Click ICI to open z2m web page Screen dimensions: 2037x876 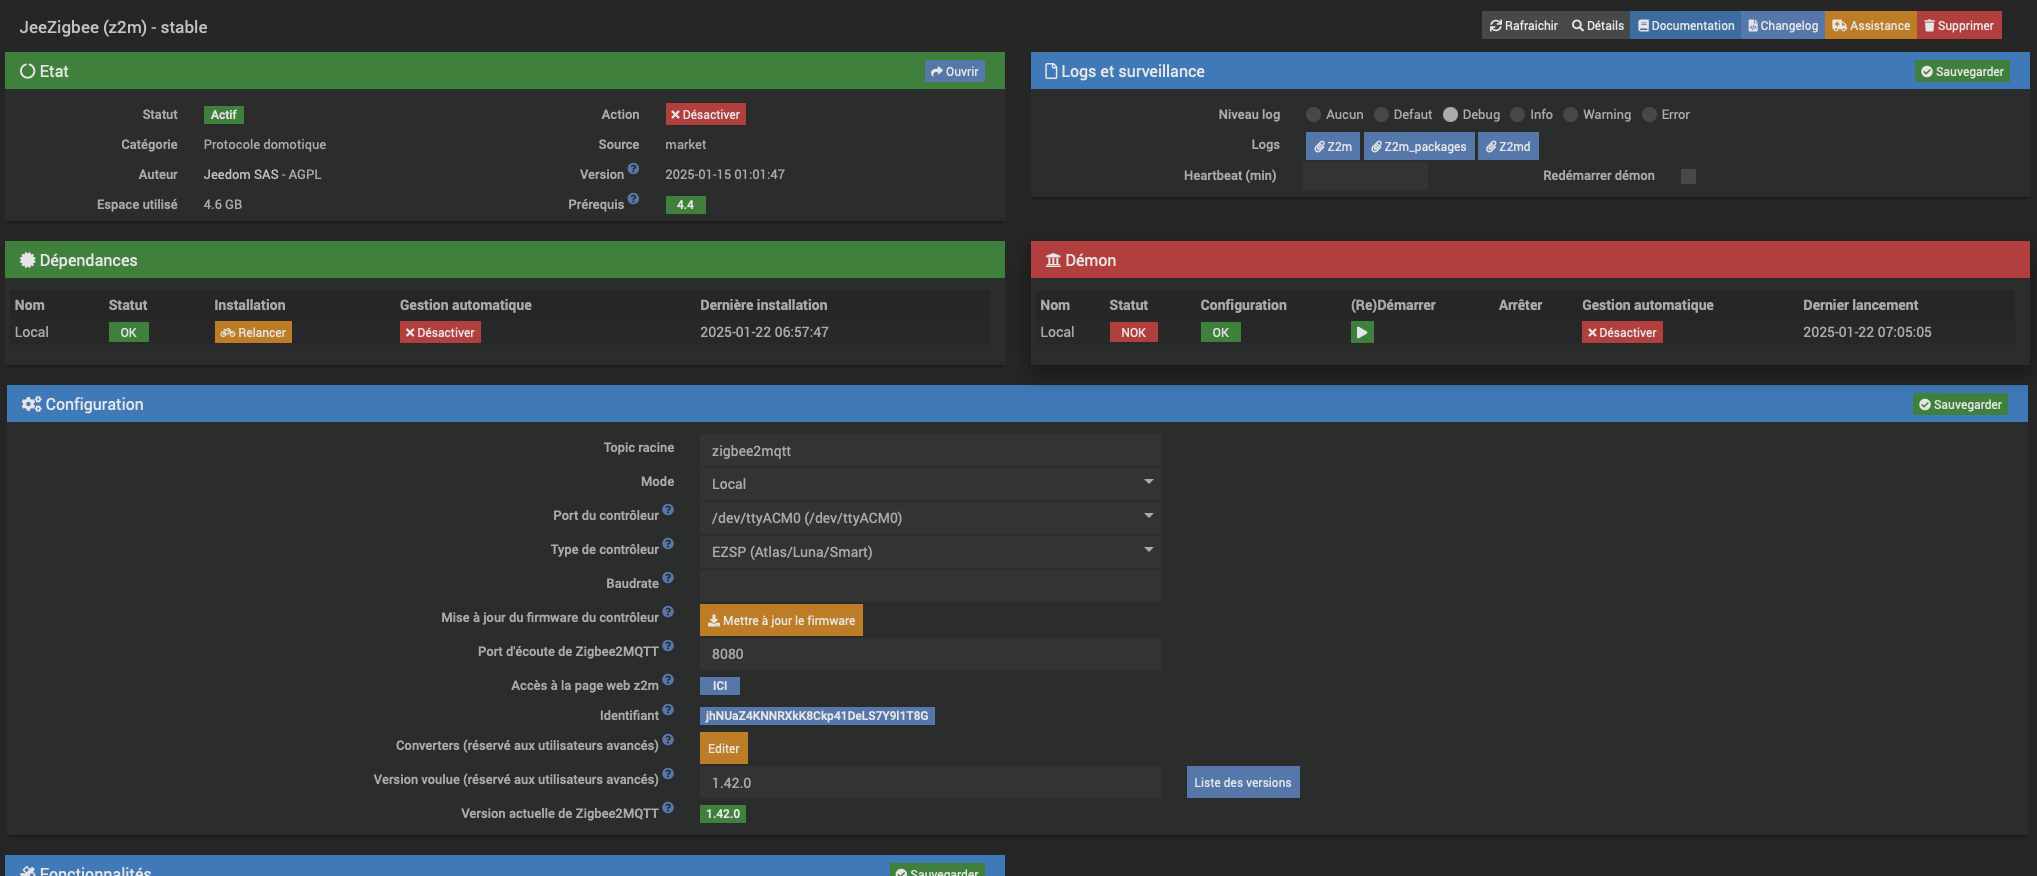[720, 686]
